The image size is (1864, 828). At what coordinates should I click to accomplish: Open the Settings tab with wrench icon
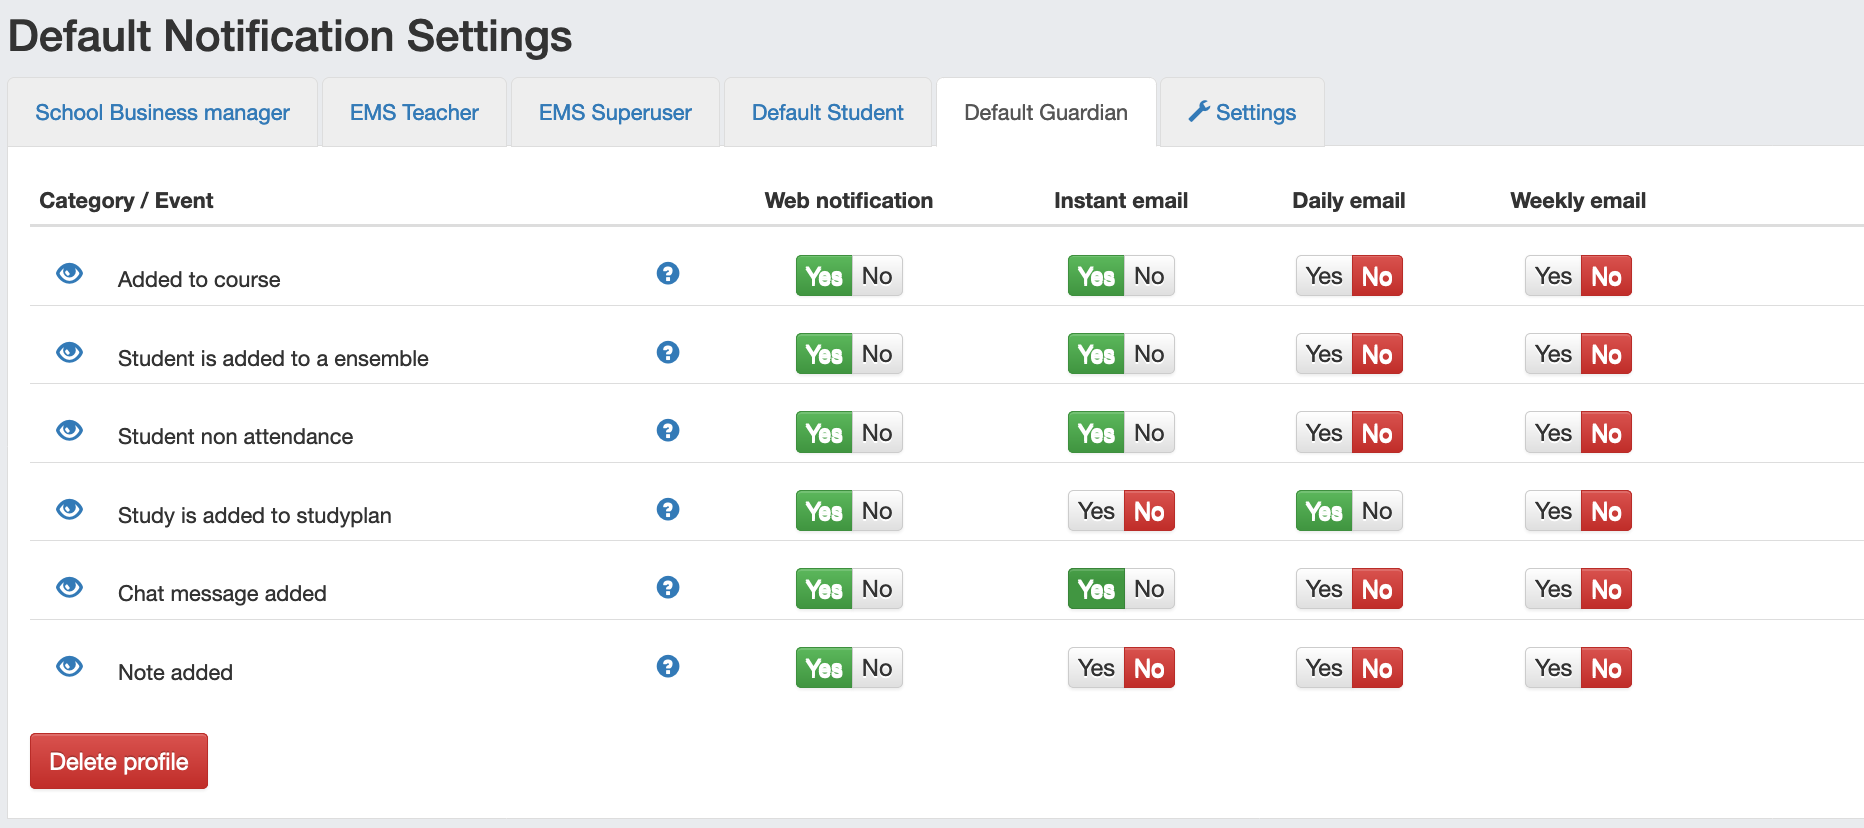click(1242, 112)
